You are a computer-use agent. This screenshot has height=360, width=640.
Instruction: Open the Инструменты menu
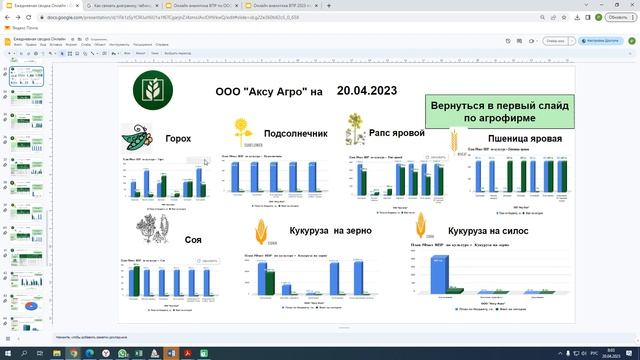[x=119, y=44]
